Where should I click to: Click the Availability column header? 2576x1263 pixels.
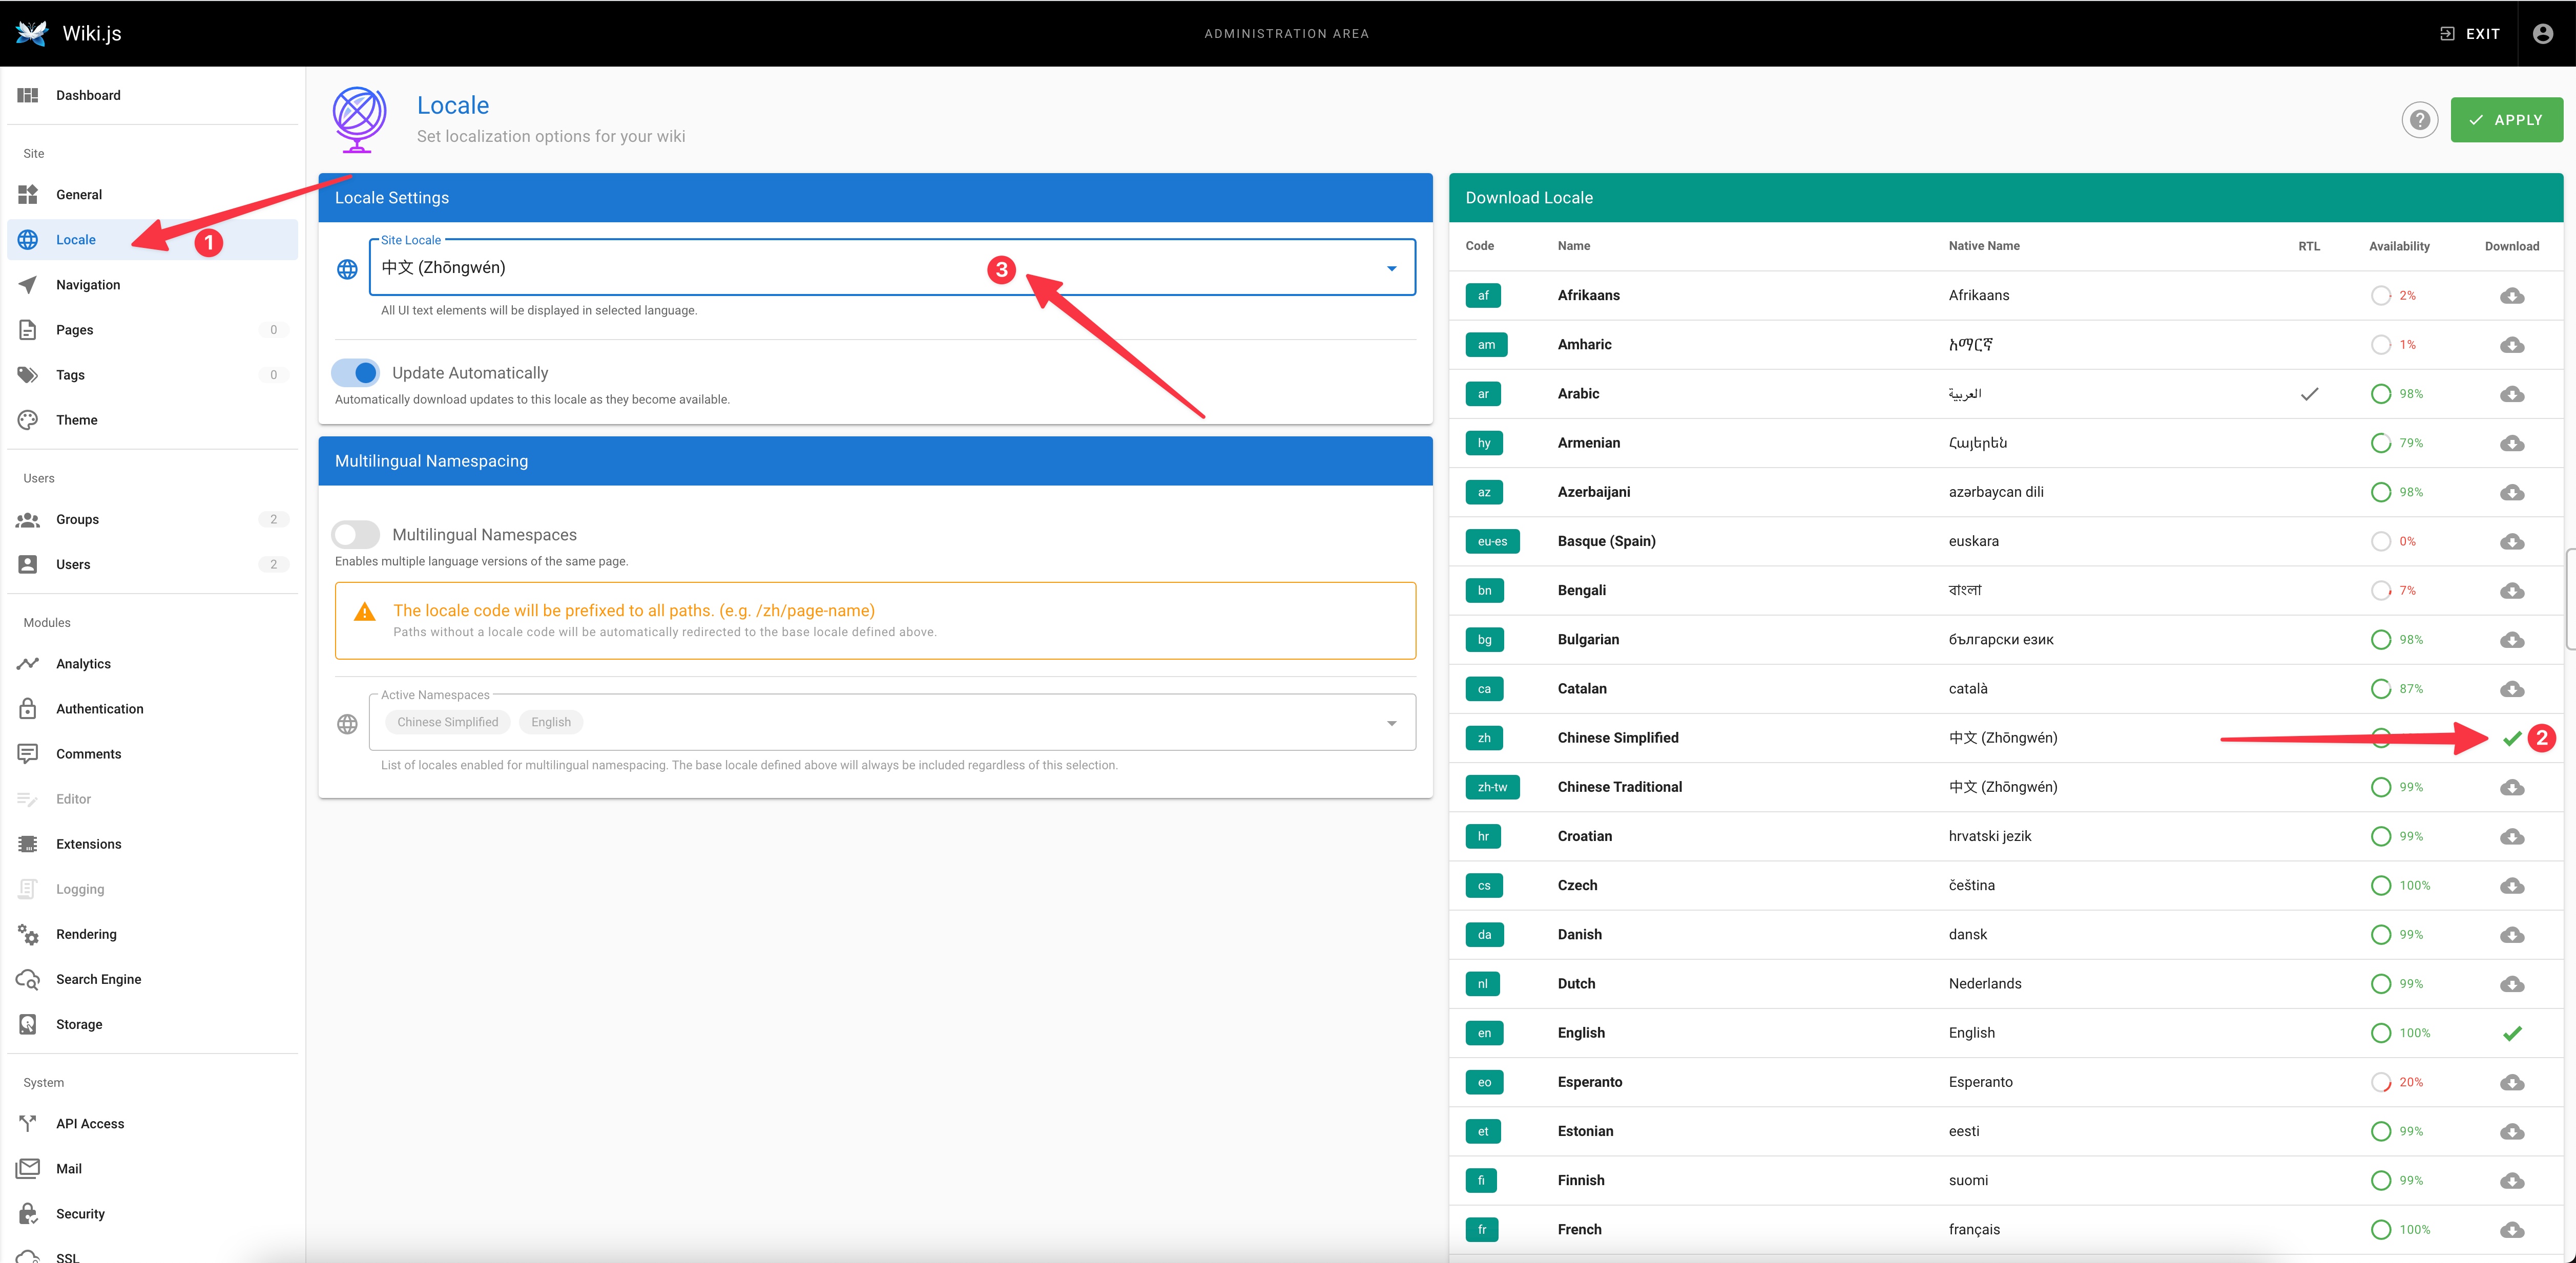[2399, 246]
